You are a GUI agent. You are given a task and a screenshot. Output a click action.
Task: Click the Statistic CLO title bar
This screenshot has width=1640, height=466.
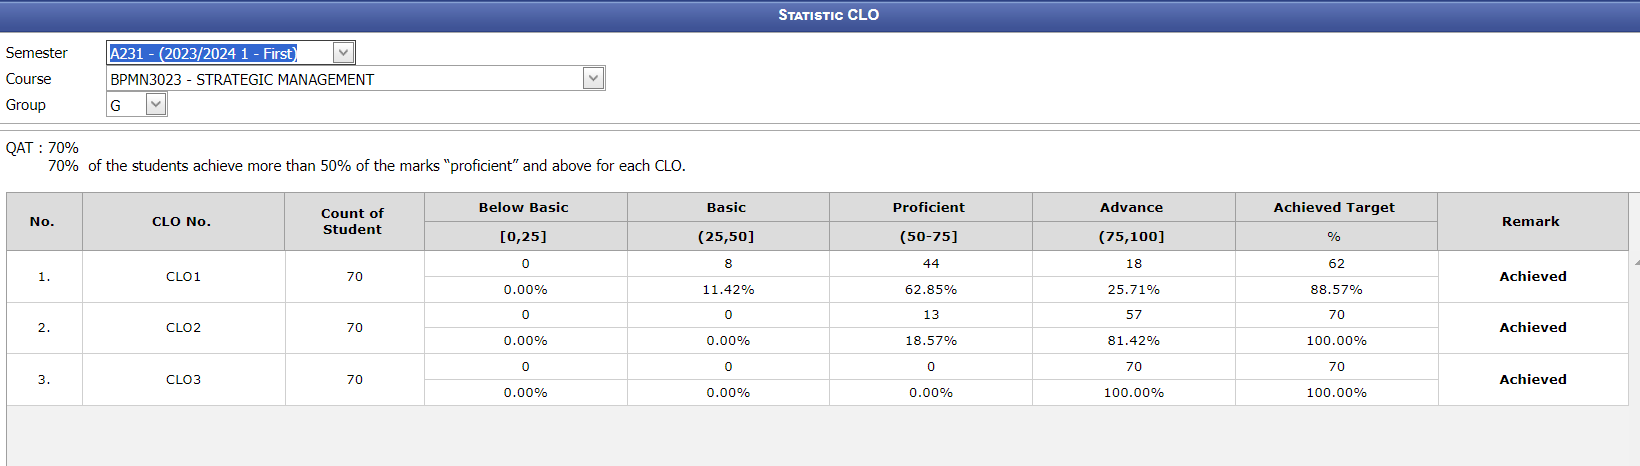coord(820,15)
